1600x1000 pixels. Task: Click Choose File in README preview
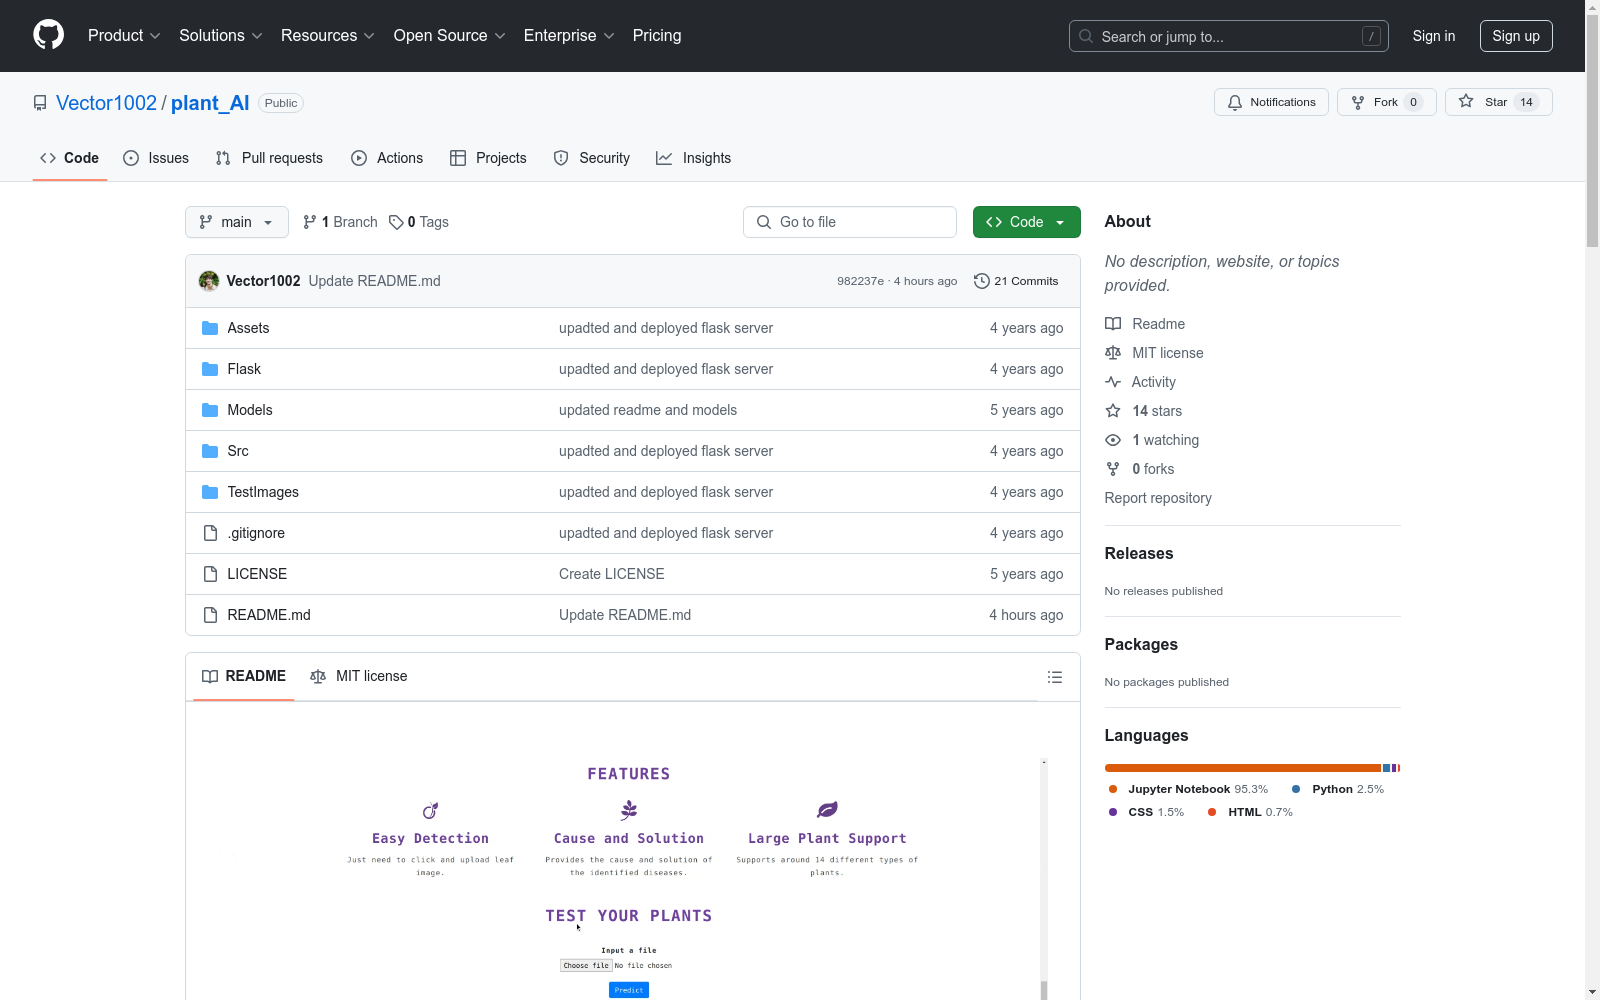586,966
